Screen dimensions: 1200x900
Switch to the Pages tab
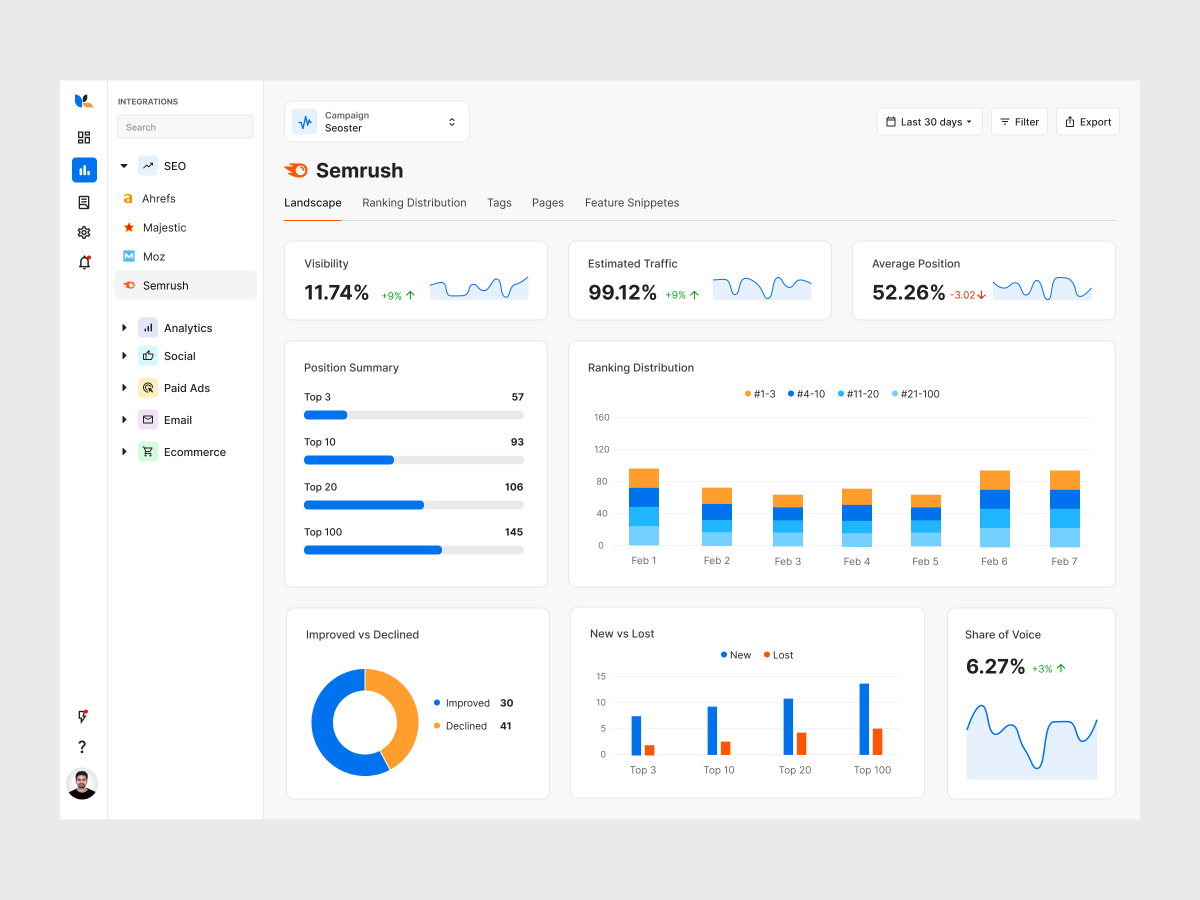(548, 203)
